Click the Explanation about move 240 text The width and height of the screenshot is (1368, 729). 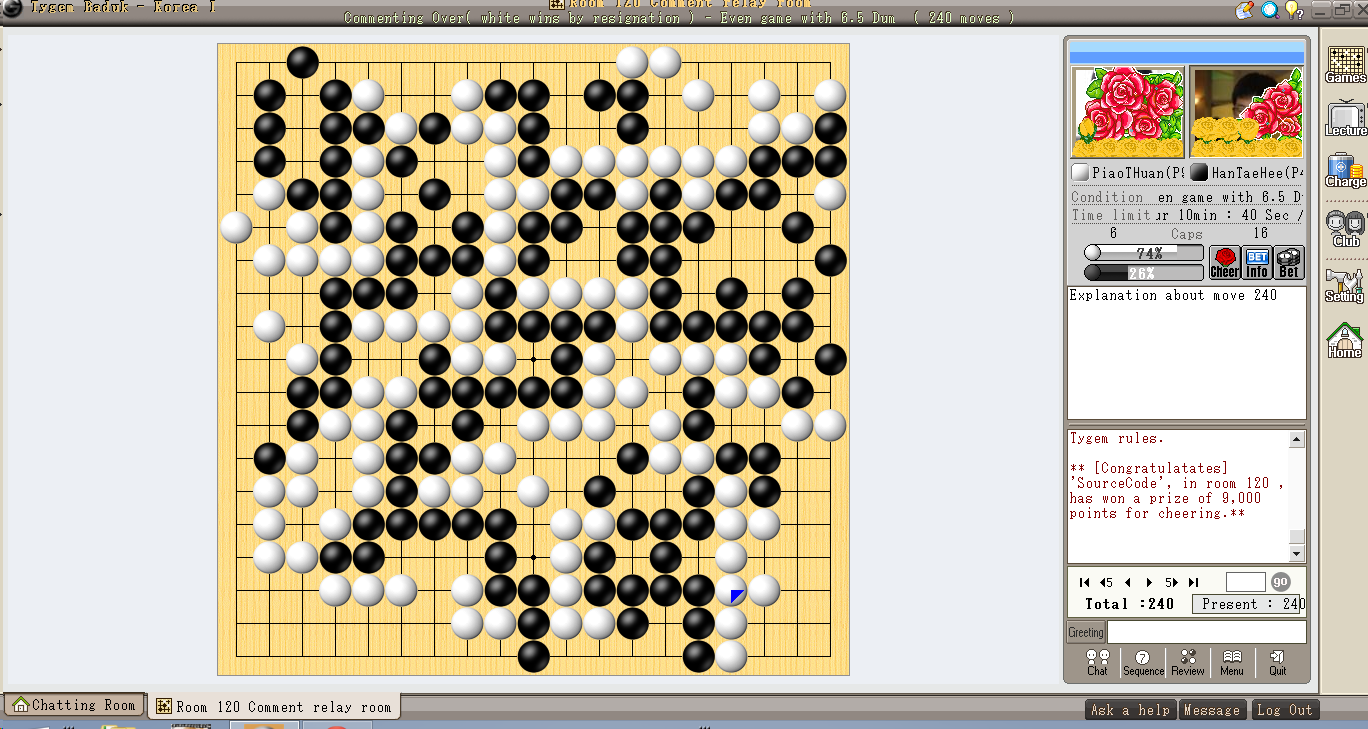[x=1173, y=295]
